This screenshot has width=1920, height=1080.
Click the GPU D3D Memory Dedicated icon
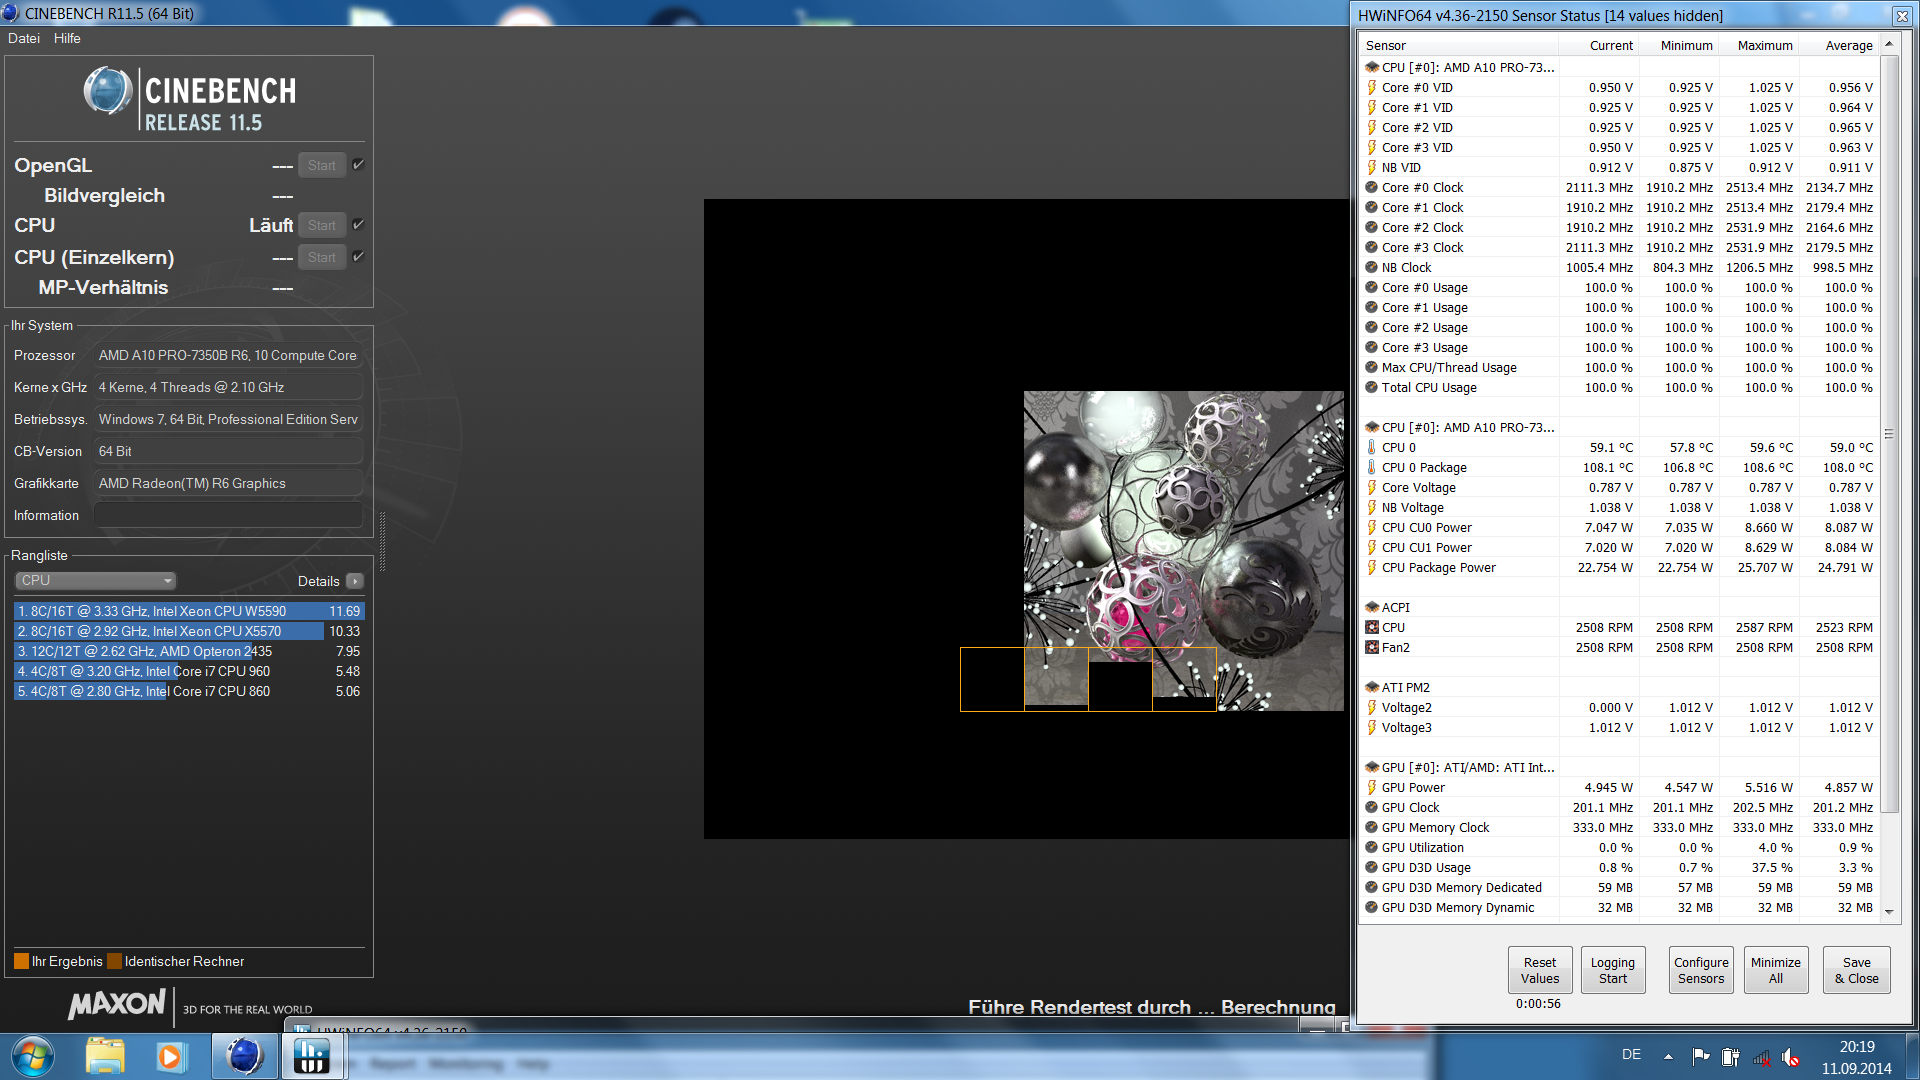pyautogui.click(x=1372, y=888)
